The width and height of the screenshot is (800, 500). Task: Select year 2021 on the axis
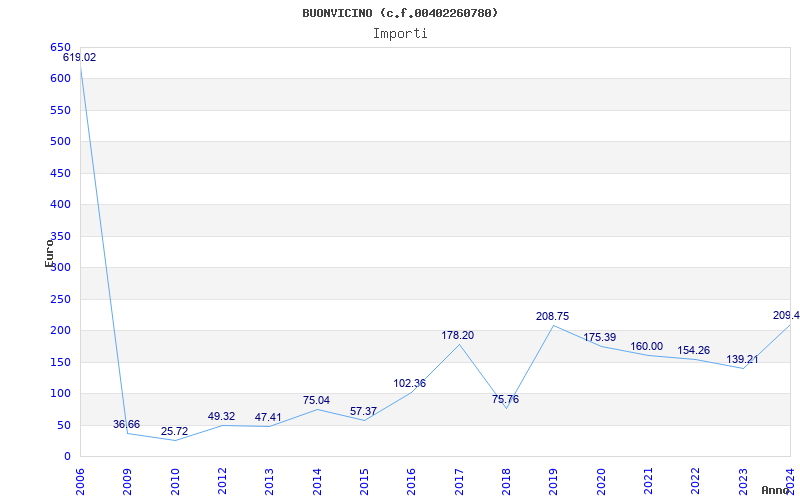pyautogui.click(x=648, y=482)
